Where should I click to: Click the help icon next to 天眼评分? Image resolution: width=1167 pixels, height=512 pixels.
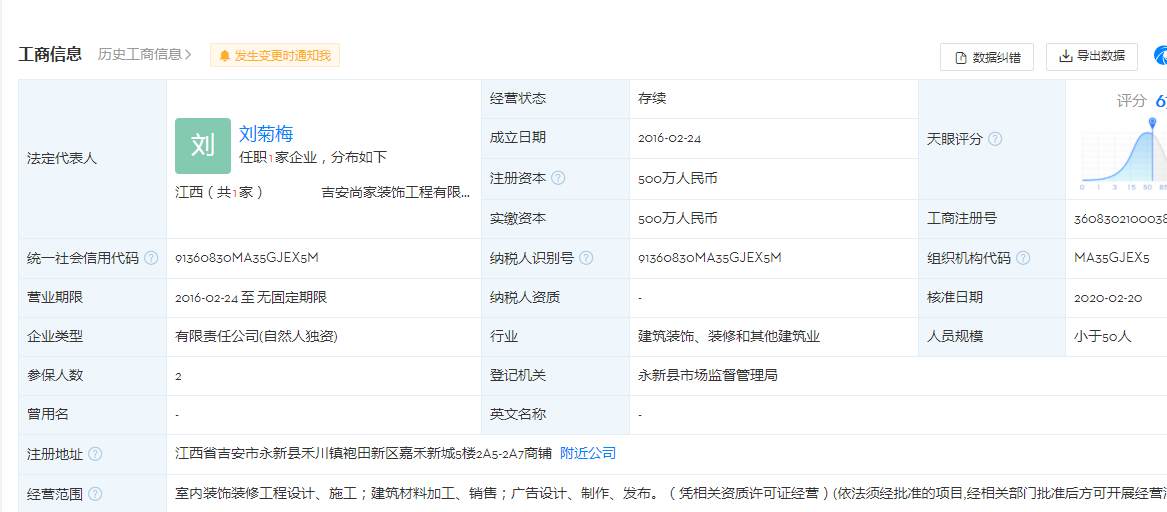click(x=995, y=139)
